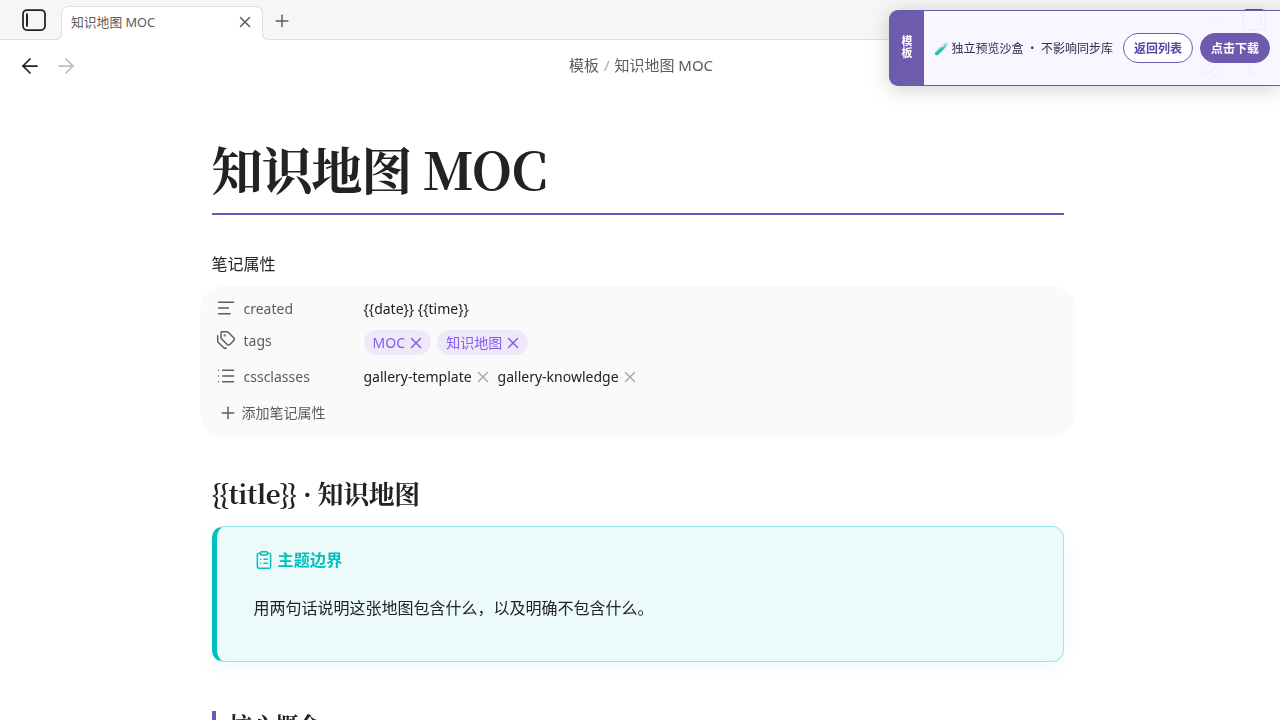Remove gallery-knowledge css class

(x=630, y=377)
